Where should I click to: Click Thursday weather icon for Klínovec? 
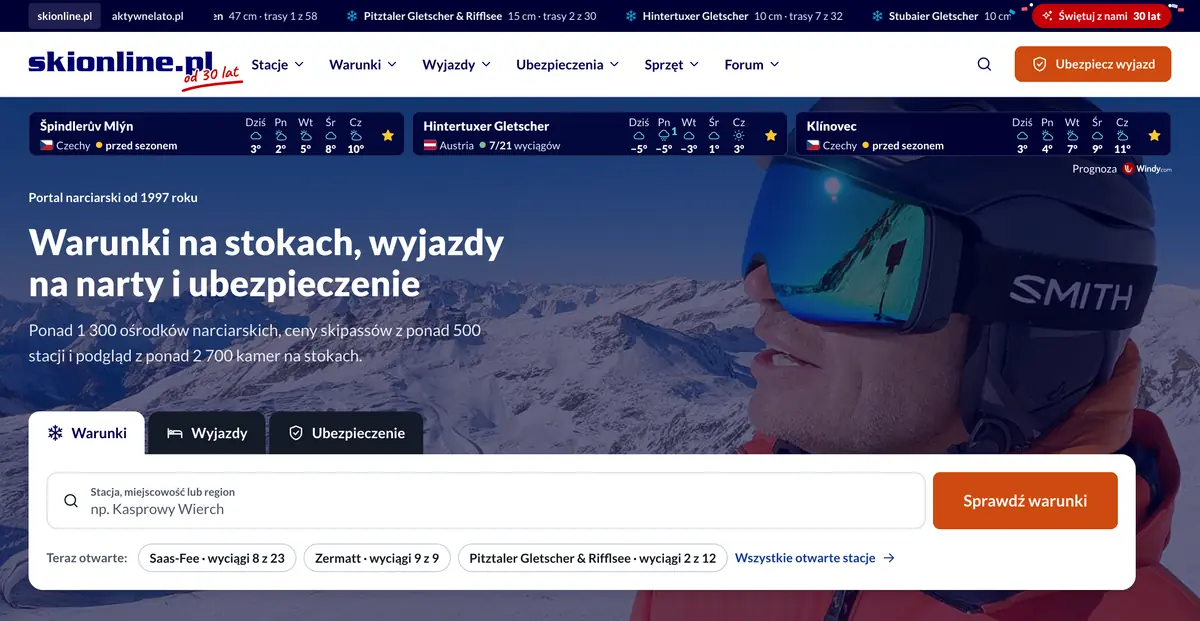(1122, 135)
